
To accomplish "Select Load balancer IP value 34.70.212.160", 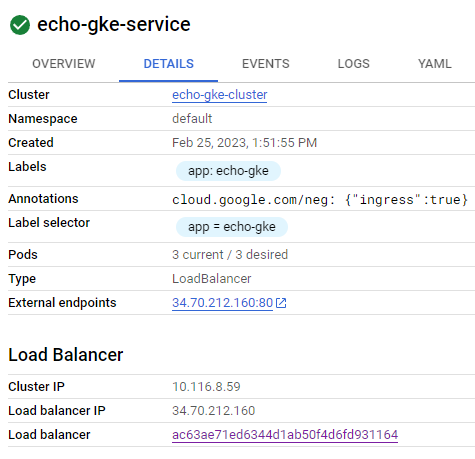I will [214, 411].
